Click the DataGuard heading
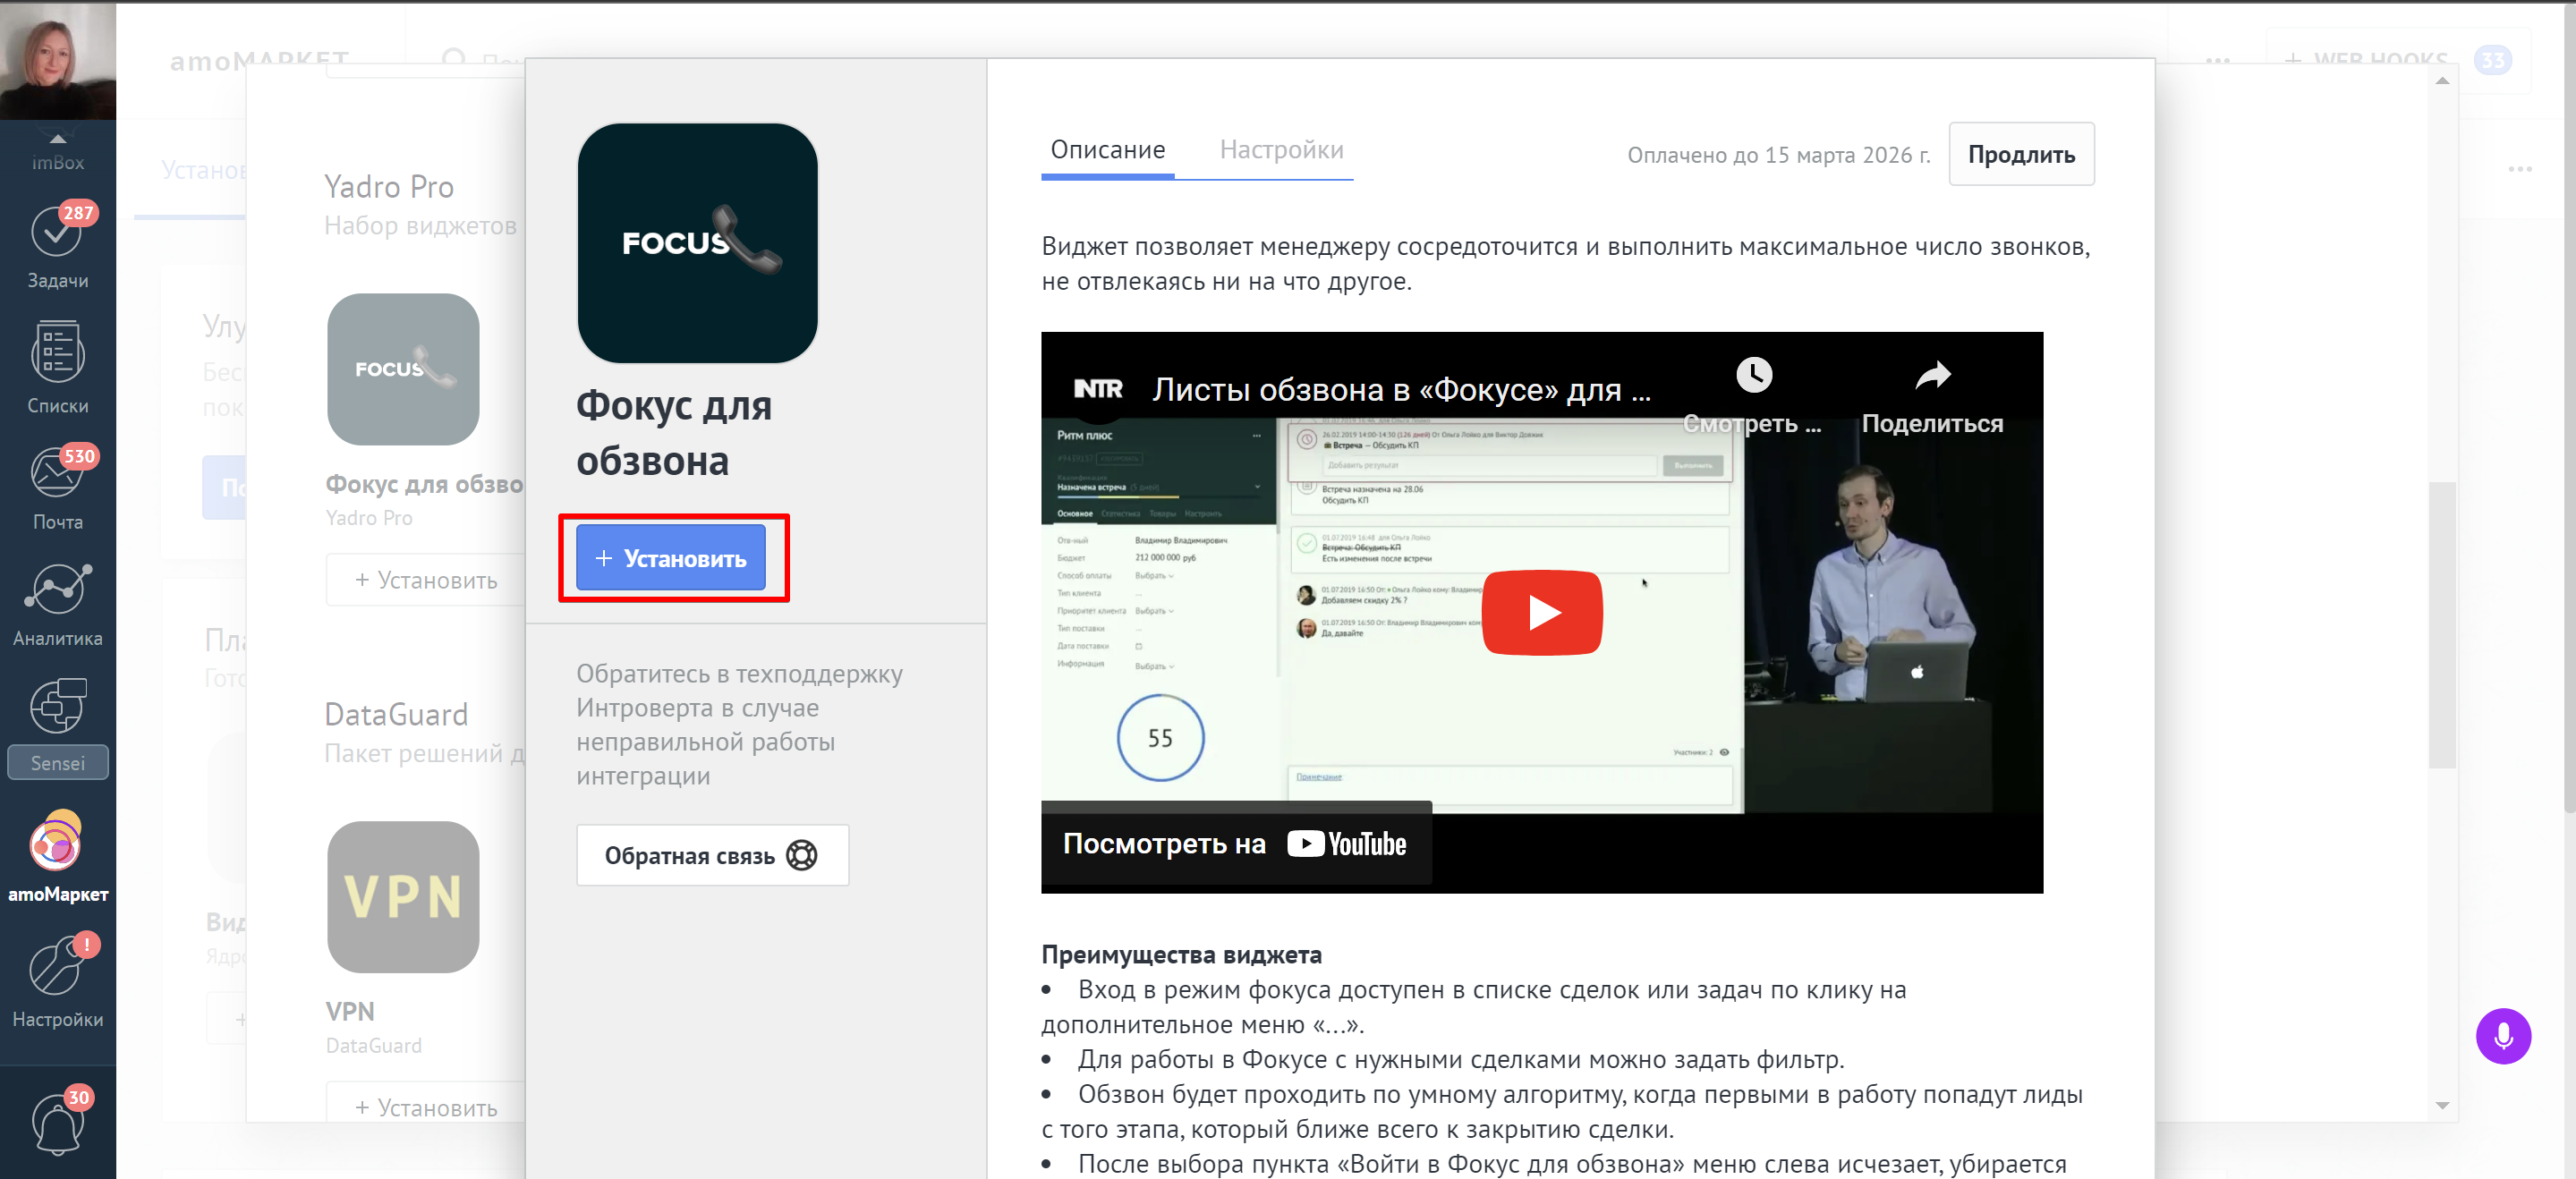The image size is (2576, 1179). pos(396,715)
